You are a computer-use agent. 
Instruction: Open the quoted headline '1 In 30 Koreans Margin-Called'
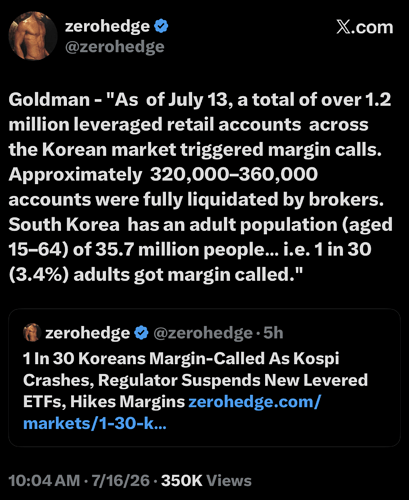[181, 359]
